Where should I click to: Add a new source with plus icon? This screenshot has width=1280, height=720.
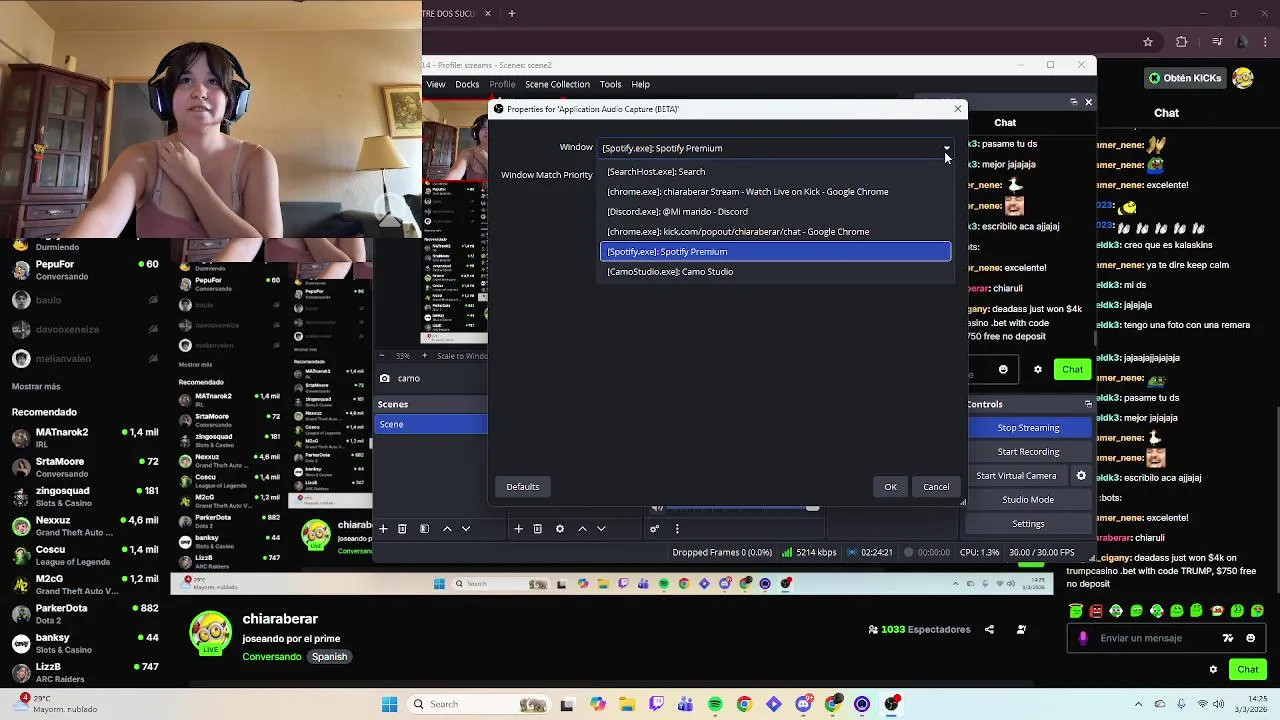pos(518,529)
